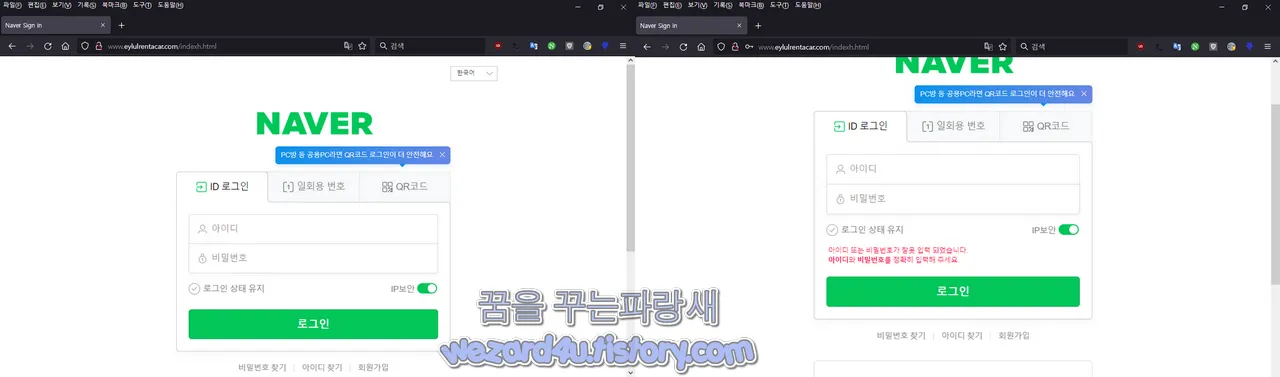Image resolution: width=1280 pixels, height=377 pixels.
Task: Open the red uBlock extension icon in right window
Action: tap(1142, 46)
